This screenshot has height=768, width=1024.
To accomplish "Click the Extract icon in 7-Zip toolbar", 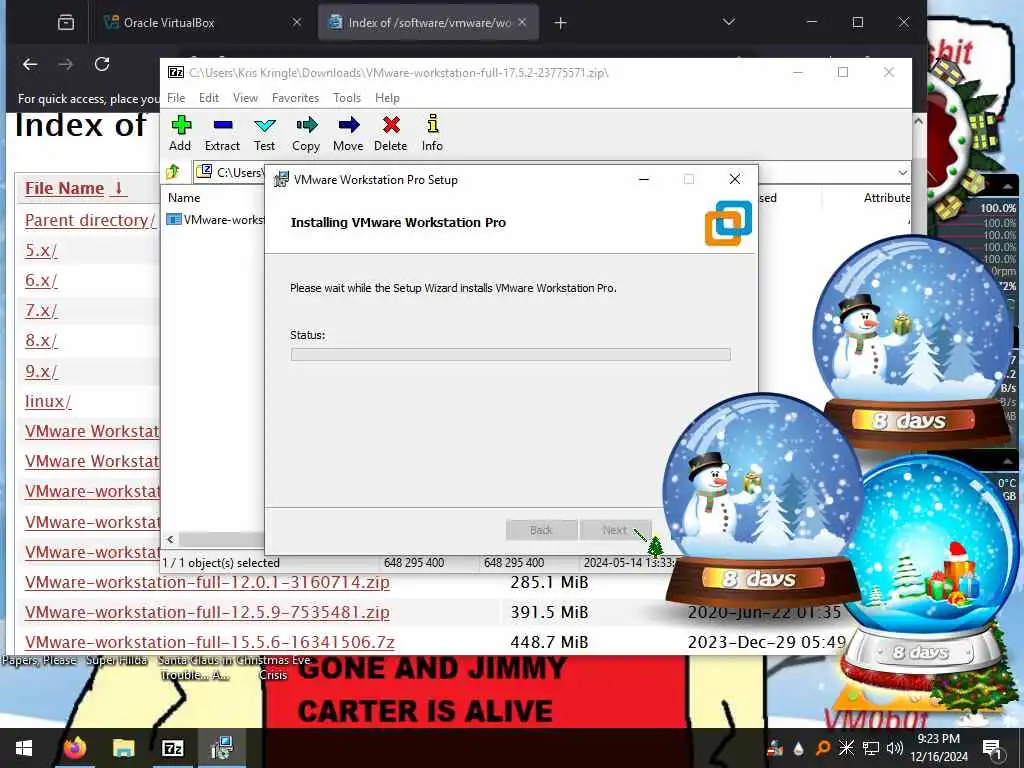I will pyautogui.click(x=223, y=125).
